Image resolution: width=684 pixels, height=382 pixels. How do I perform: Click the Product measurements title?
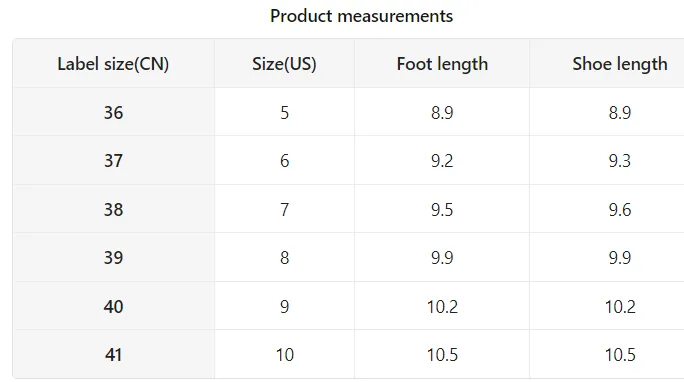click(x=361, y=16)
